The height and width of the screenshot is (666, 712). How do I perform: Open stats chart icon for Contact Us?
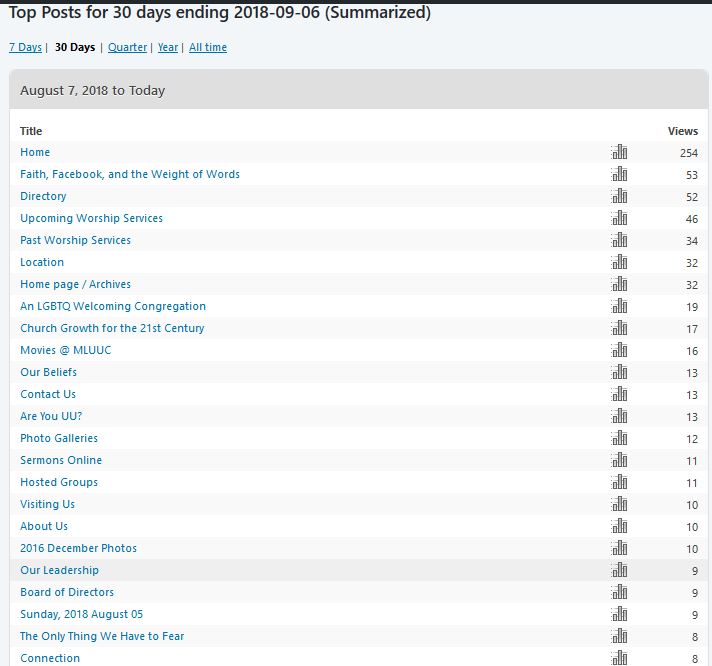[x=619, y=394]
